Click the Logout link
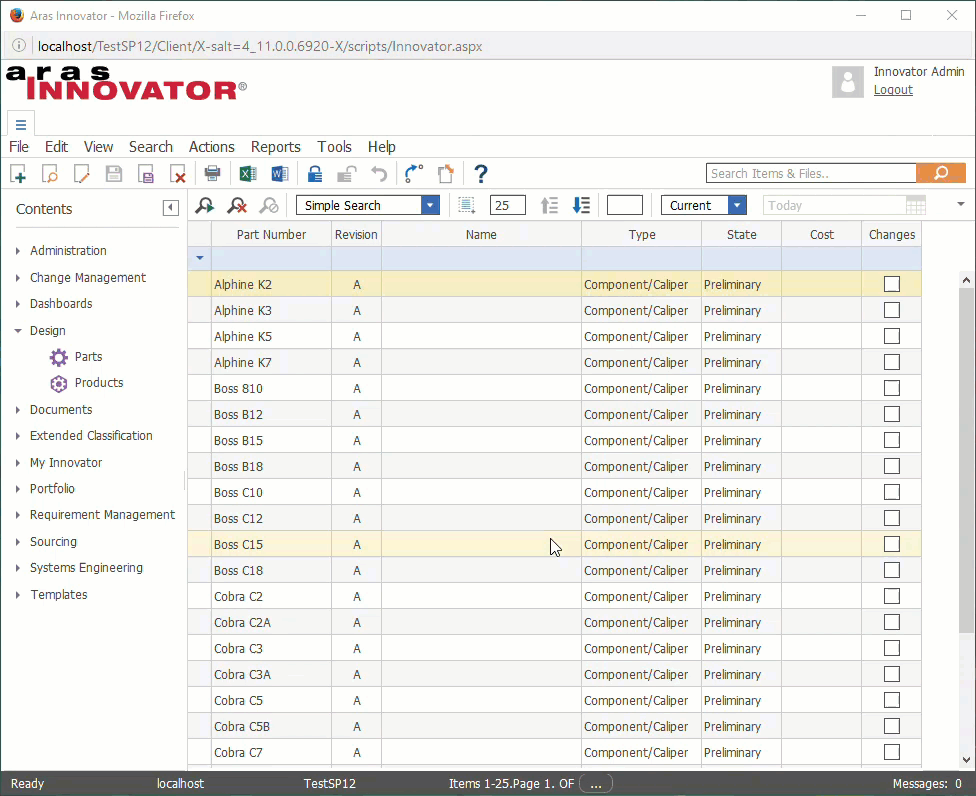This screenshot has height=796, width=976. point(893,90)
